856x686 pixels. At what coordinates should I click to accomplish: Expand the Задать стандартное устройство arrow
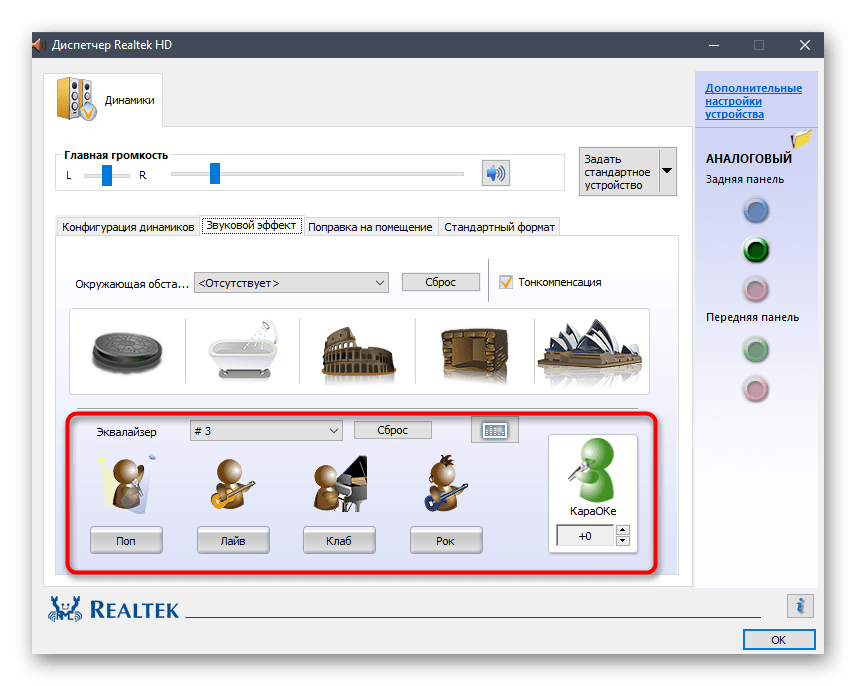[x=666, y=170]
